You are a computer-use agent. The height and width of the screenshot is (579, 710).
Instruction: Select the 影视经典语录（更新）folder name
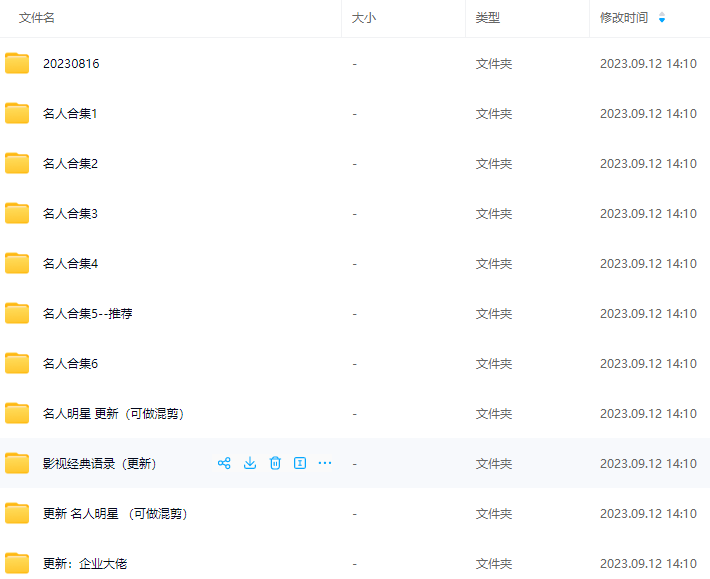[x=99, y=464]
